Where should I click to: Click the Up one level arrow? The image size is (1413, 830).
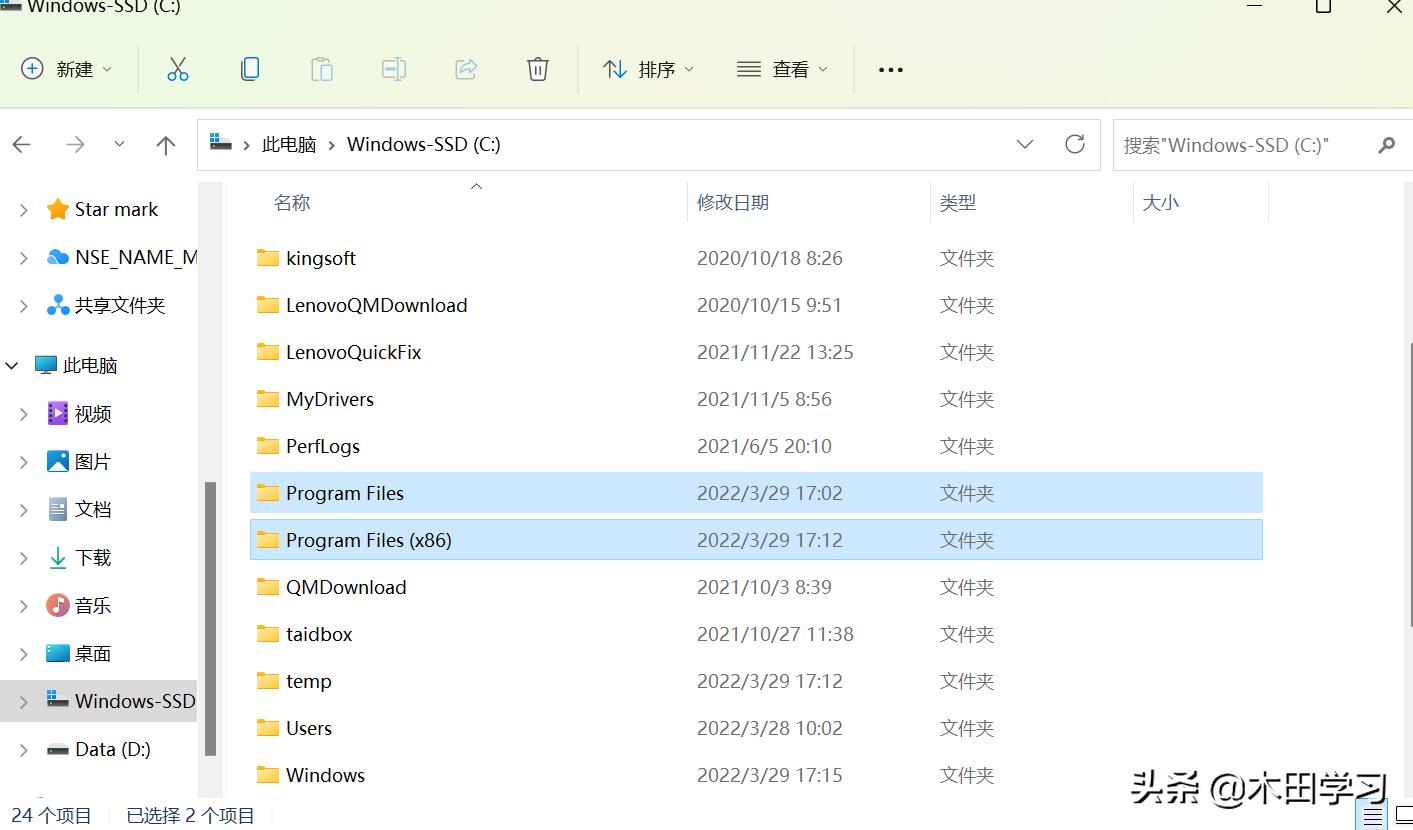tap(165, 144)
